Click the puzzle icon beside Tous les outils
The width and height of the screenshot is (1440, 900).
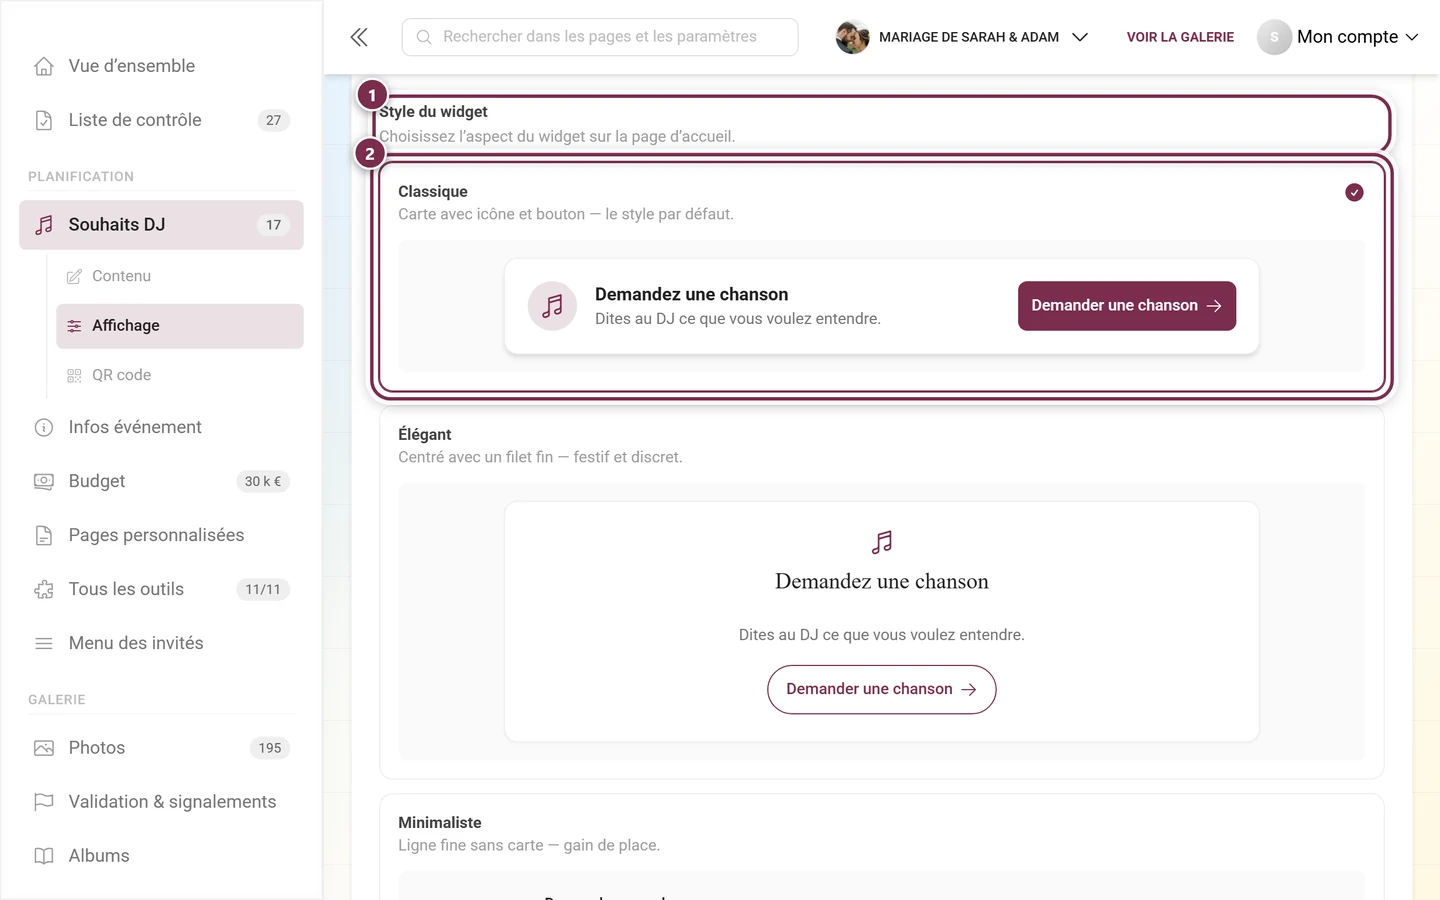[44, 589]
